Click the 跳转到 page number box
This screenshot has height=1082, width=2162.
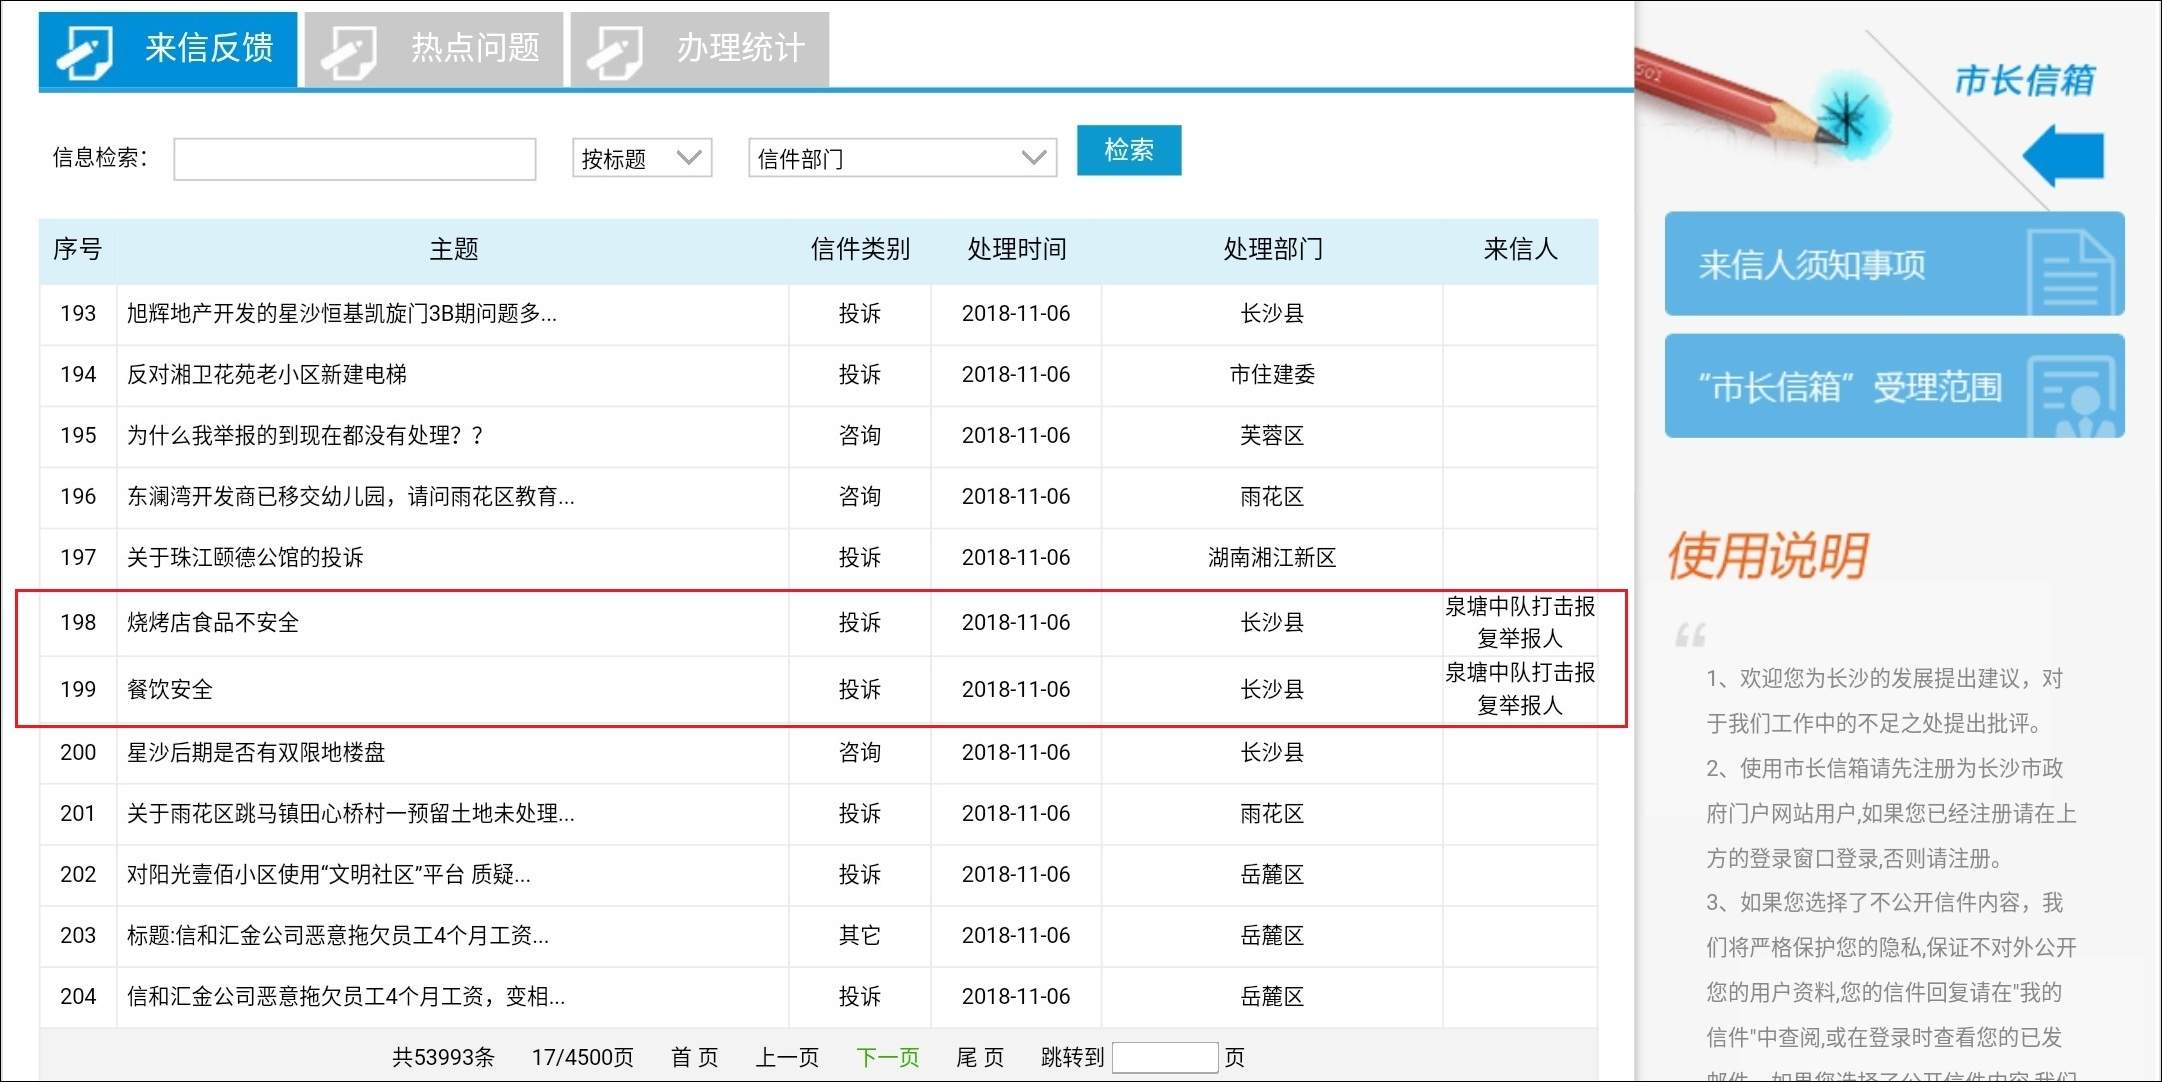pyautogui.click(x=1164, y=1057)
